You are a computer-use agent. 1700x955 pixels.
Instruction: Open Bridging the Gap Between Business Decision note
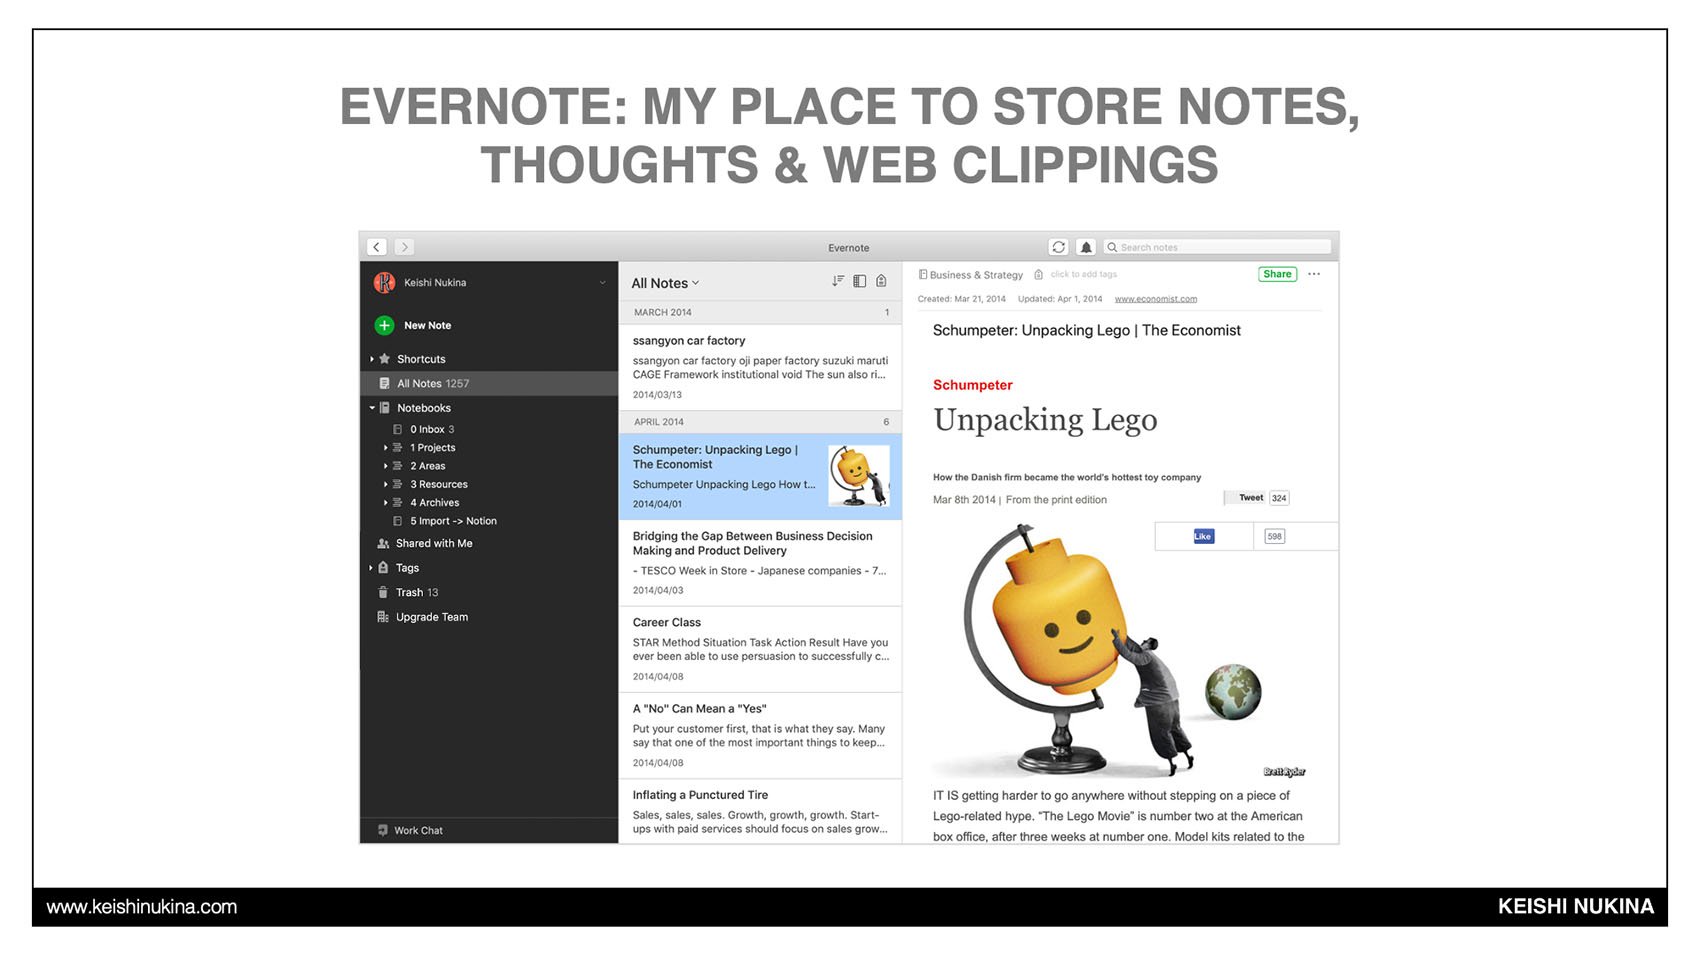(760, 563)
